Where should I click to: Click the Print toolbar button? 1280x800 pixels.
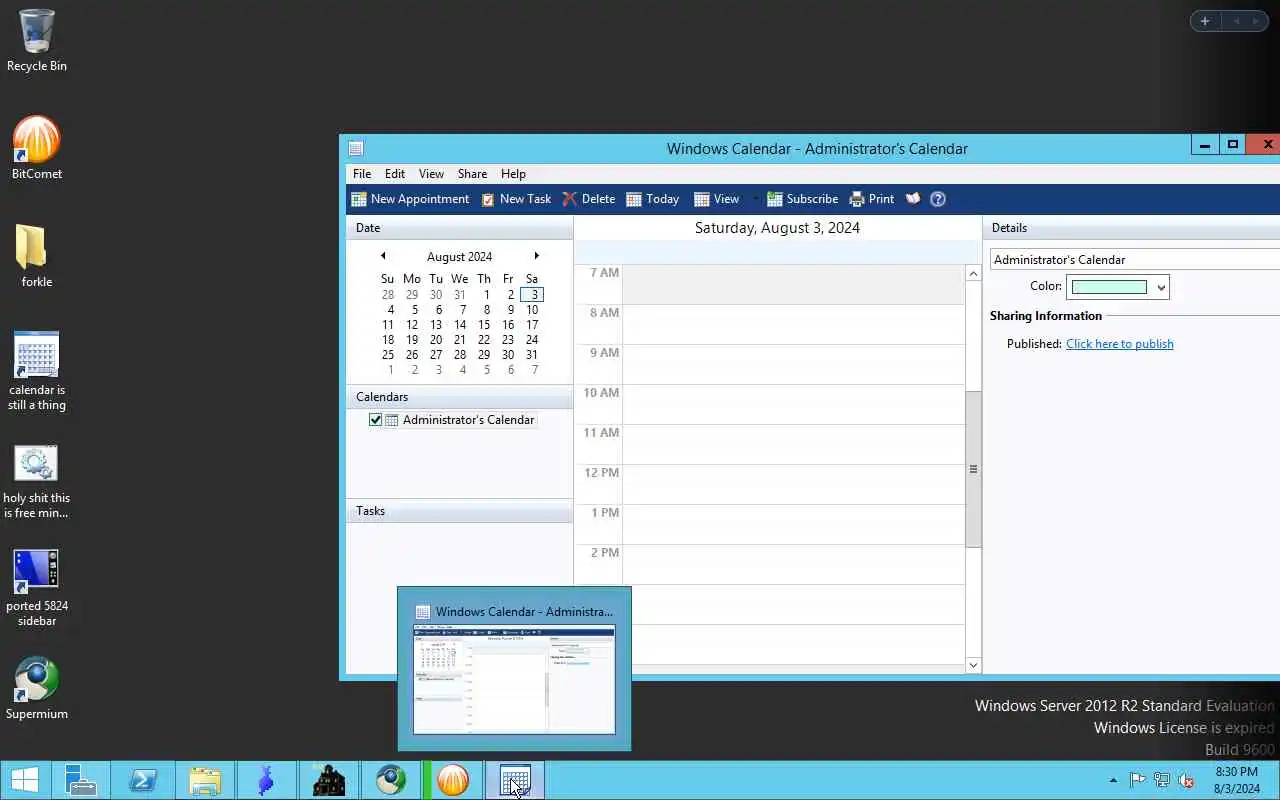[872, 199]
